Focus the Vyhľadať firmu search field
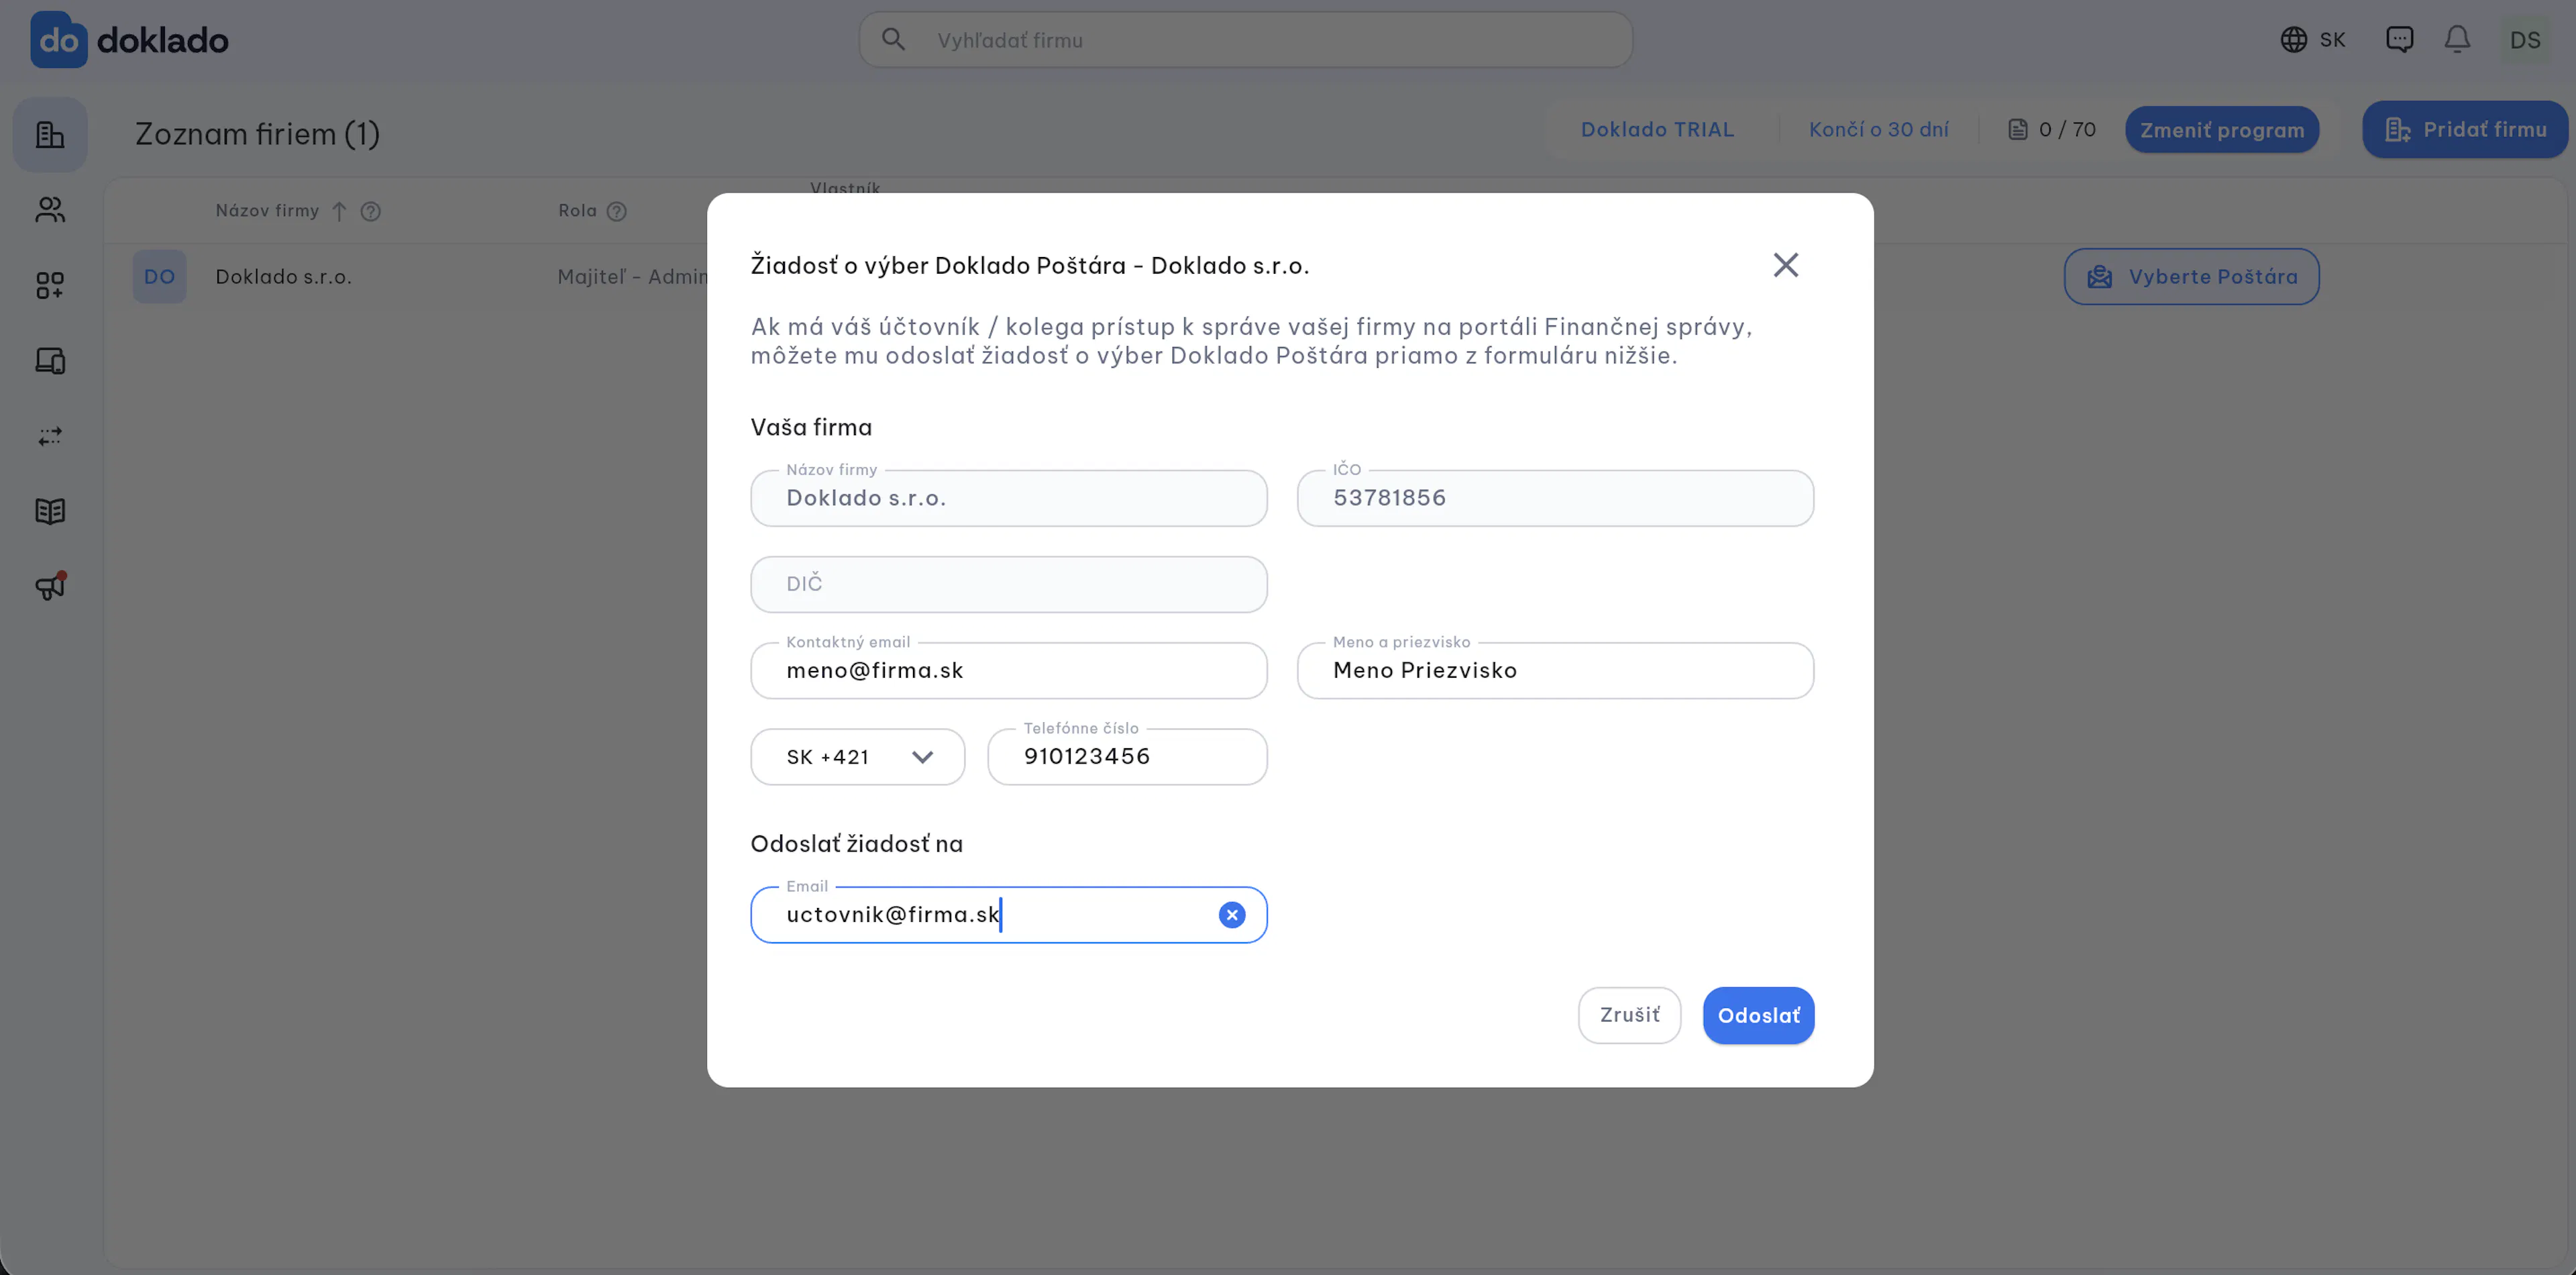Screen dimensions: 2576x1275 click(1246, 40)
